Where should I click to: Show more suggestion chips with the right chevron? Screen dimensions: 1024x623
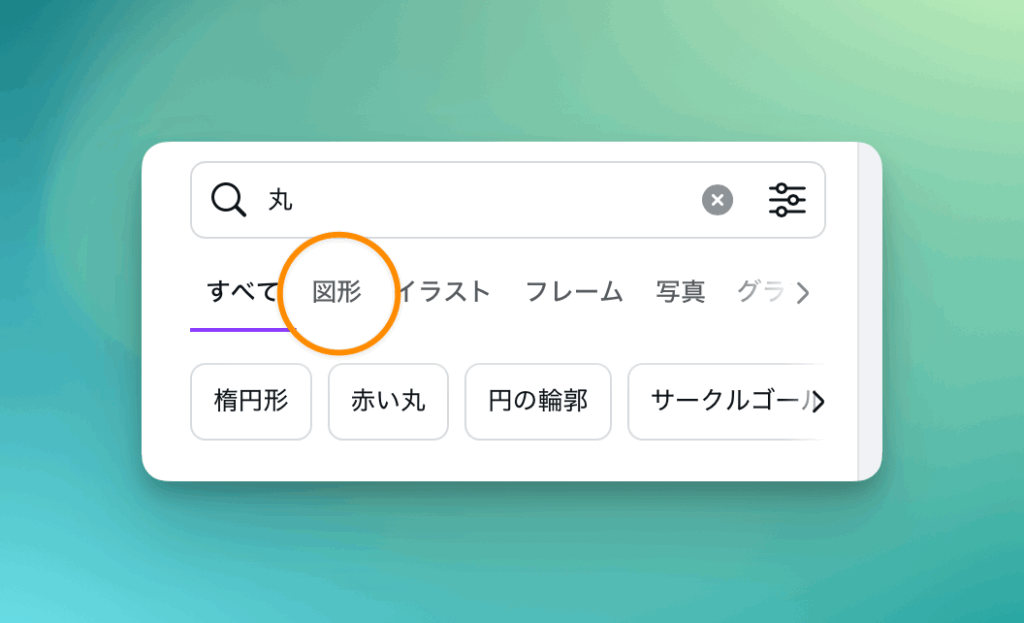819,402
